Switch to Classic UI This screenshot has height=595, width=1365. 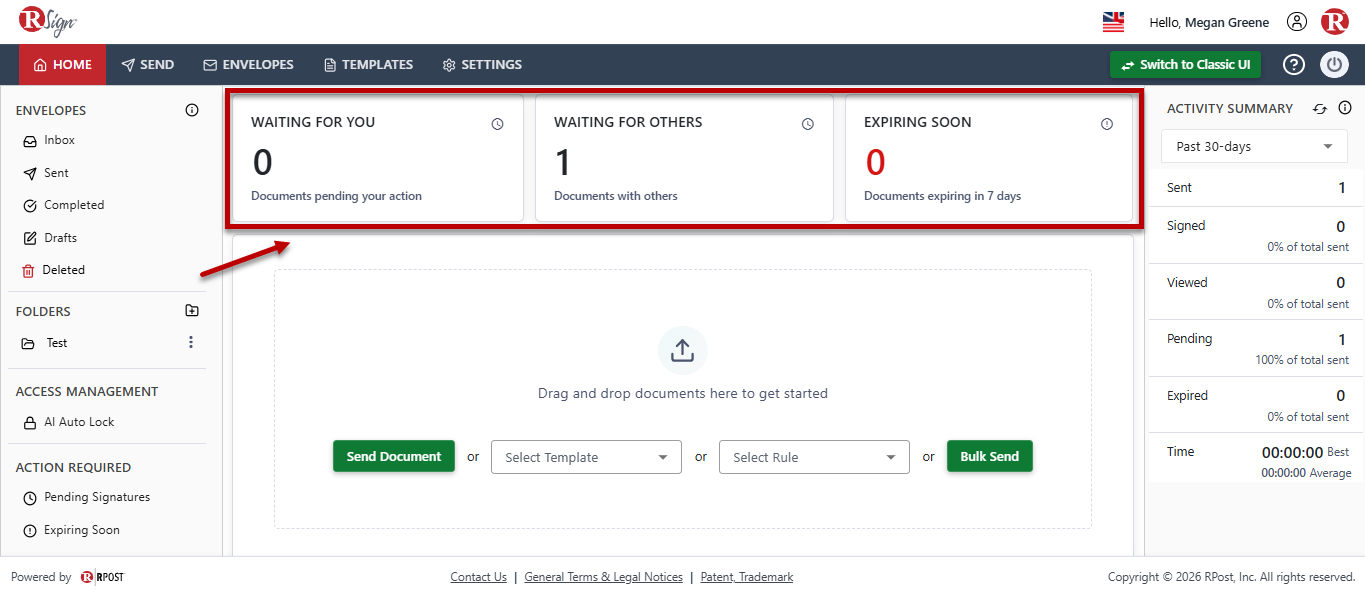(1185, 64)
